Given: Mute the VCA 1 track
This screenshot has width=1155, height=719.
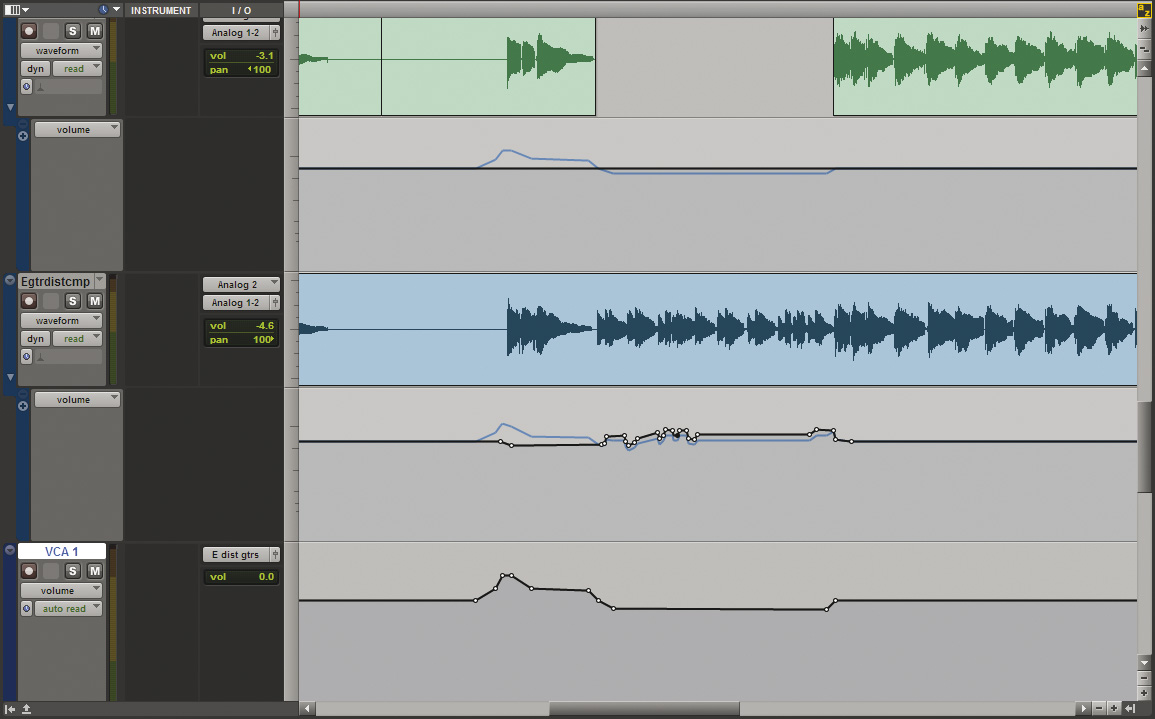Looking at the screenshot, I should (94, 571).
